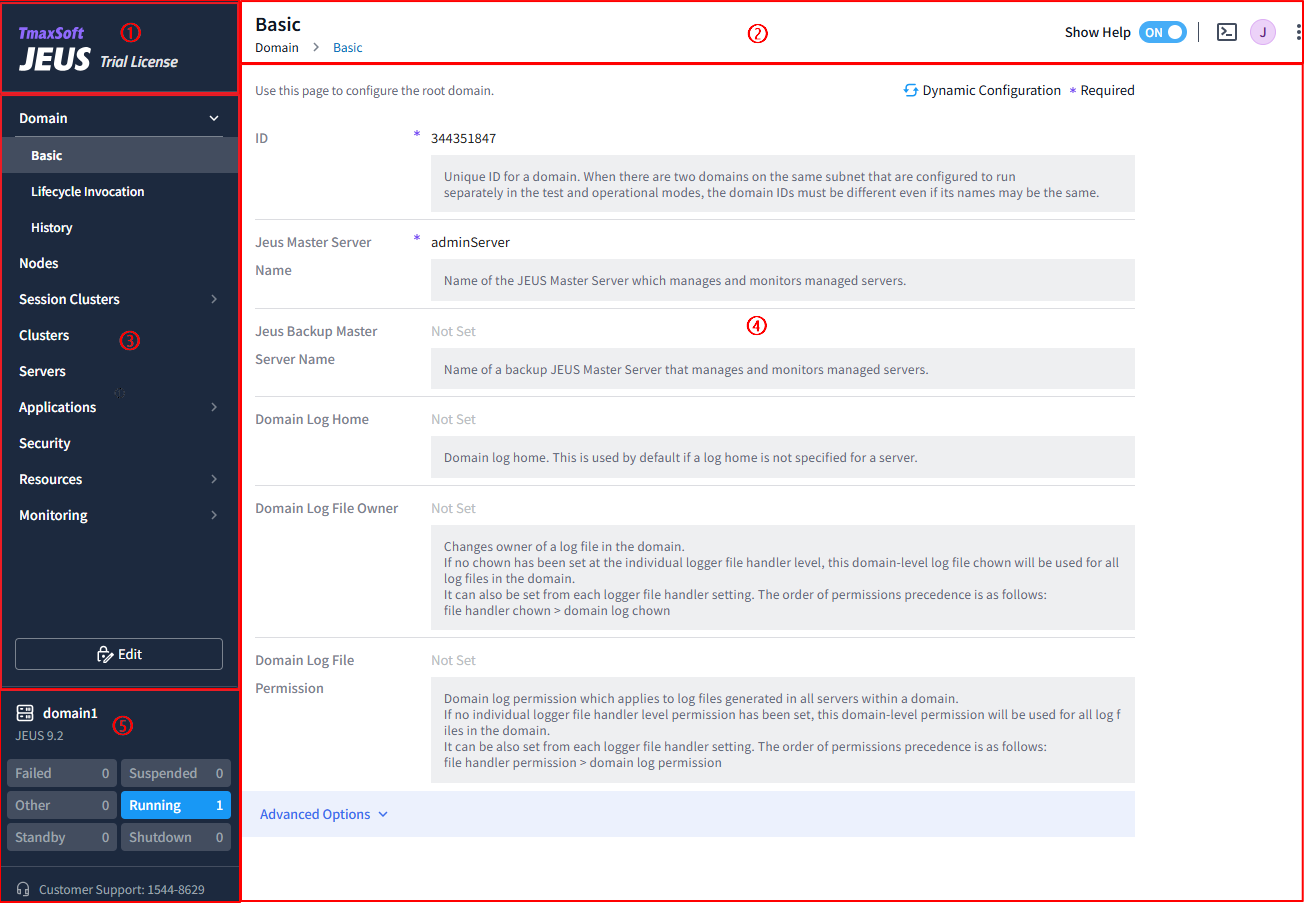The image size is (1304, 903).
Task: Collapse the Domain menu chevron
Action: coord(213,118)
